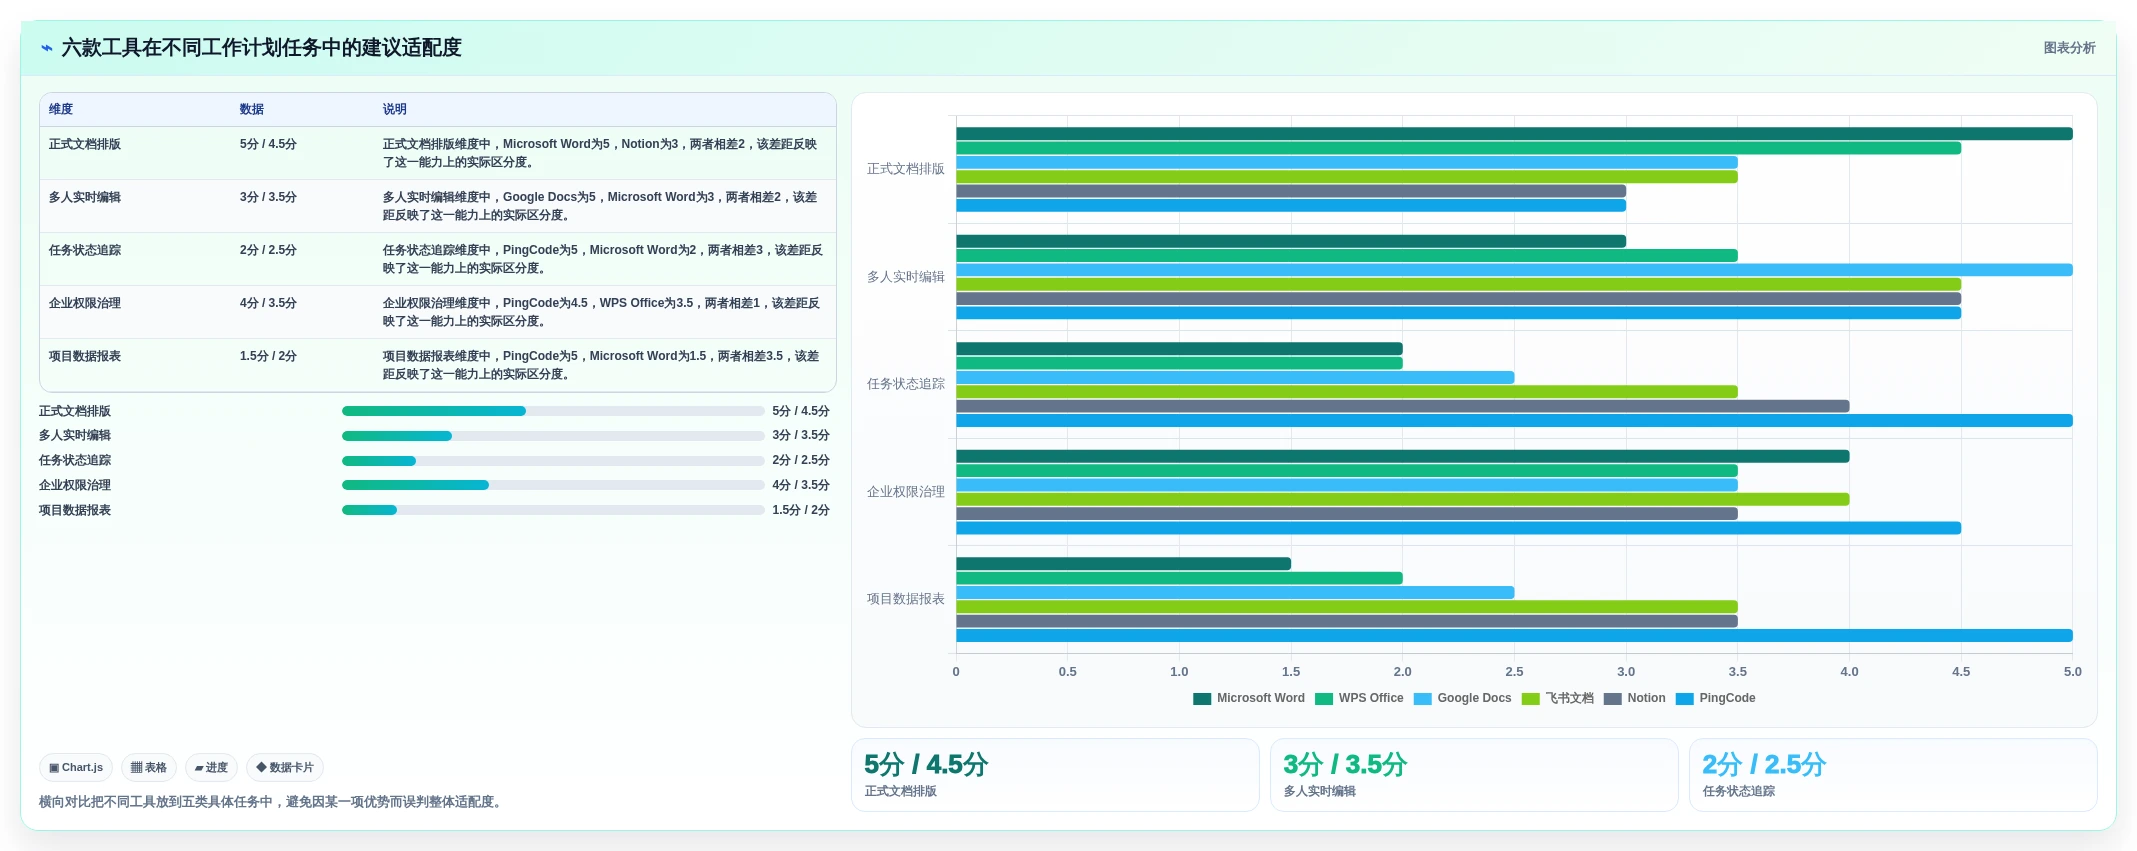
Task: Click the description starting 企业权限治理维度中，PingCode为4.5
Action: (x=601, y=312)
